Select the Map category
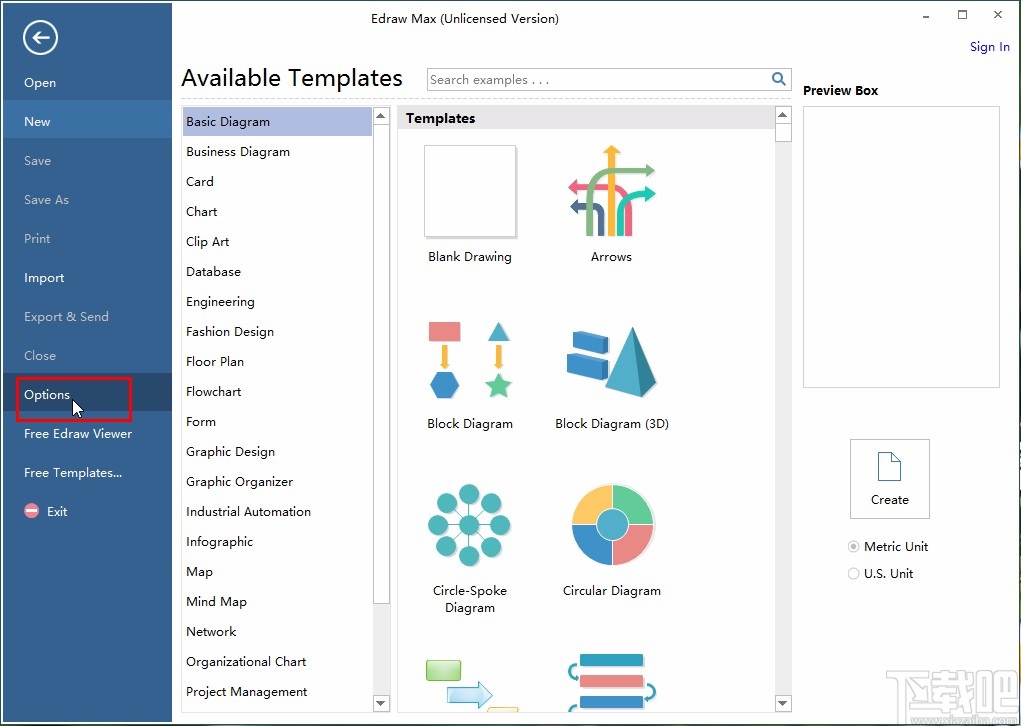 point(277,571)
